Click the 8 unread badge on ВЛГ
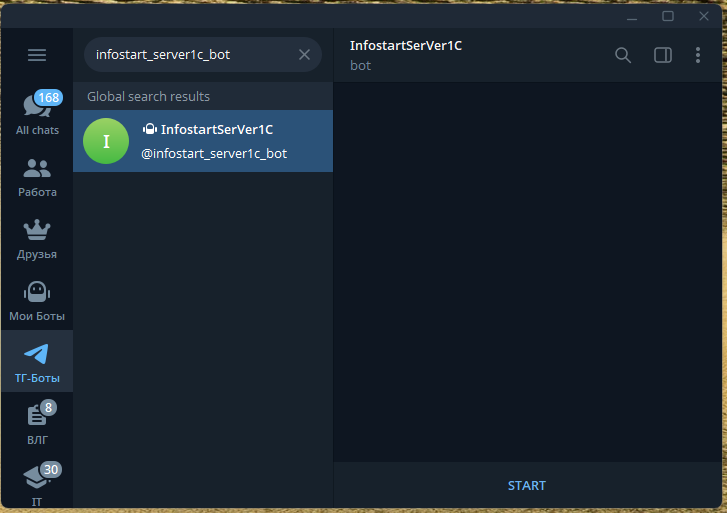The height and width of the screenshot is (513, 727). coord(48,408)
